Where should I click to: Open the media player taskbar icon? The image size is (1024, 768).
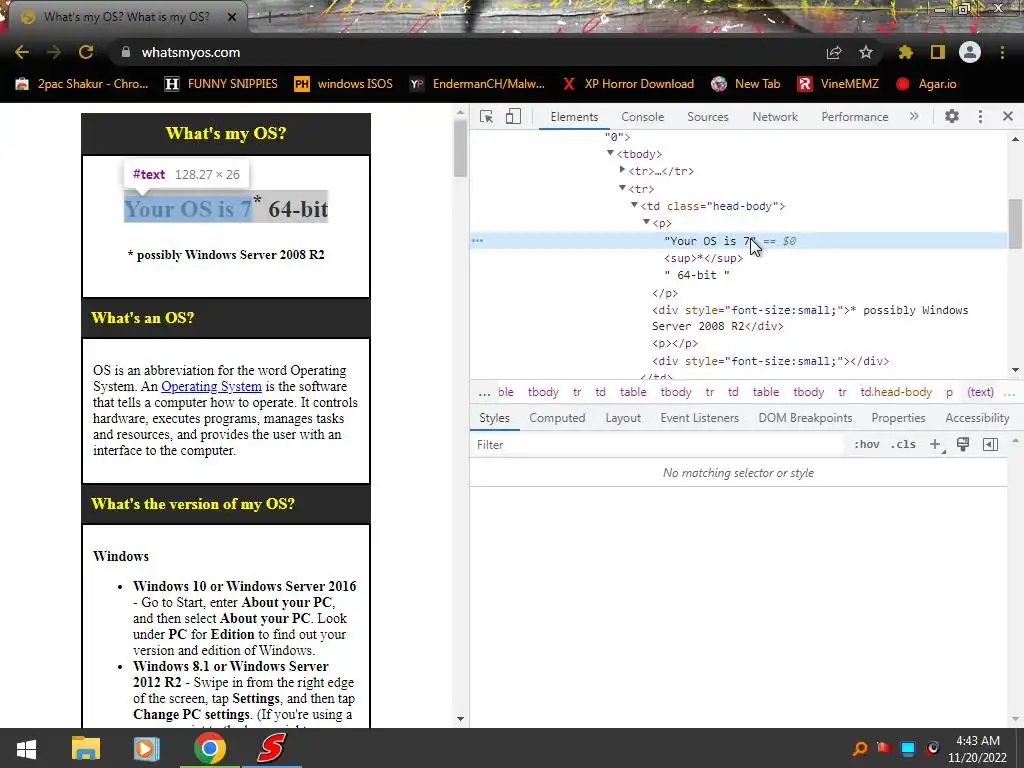(x=146, y=748)
